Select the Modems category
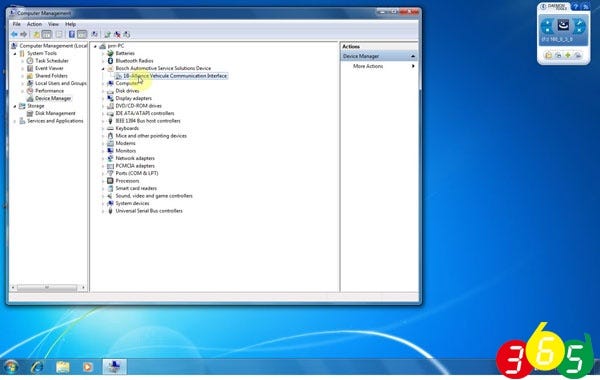Viewport: 600px width, 380px height. pos(126,143)
